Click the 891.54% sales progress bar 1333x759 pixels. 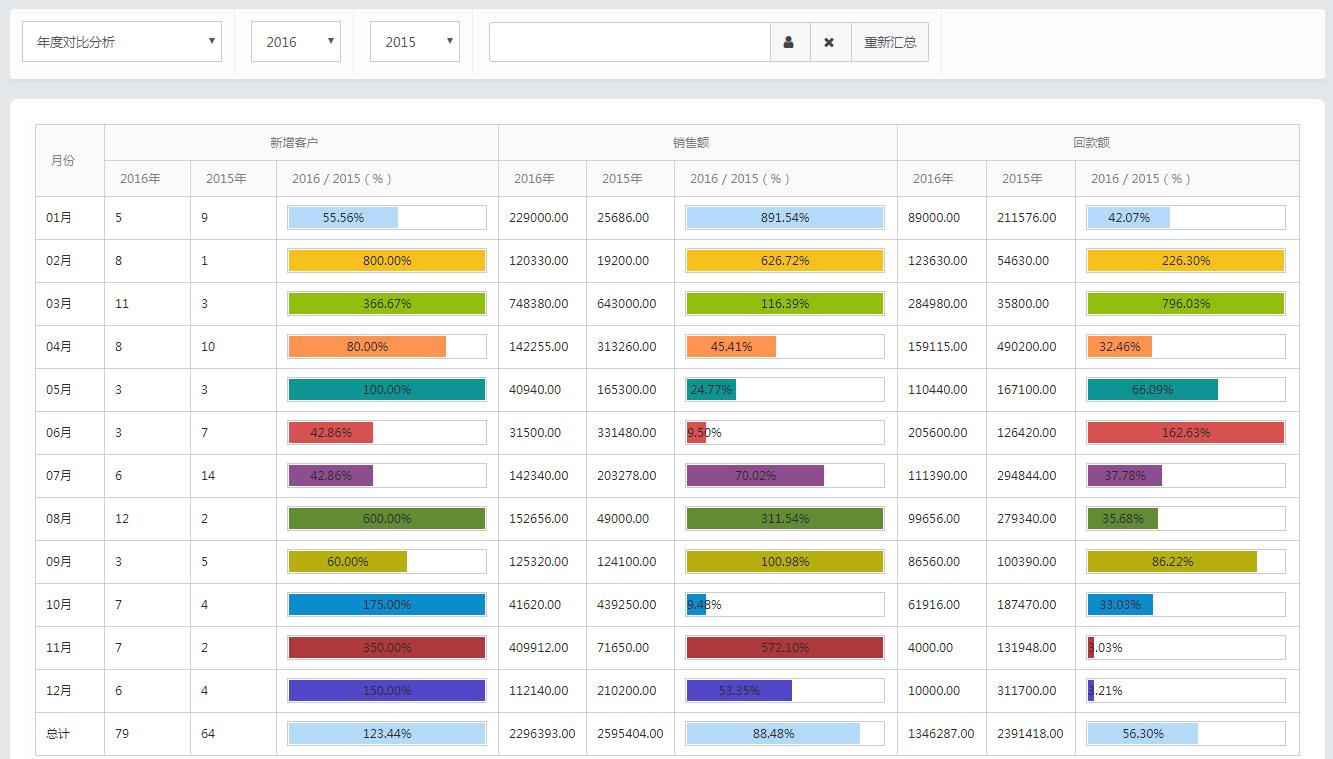click(x=784, y=218)
